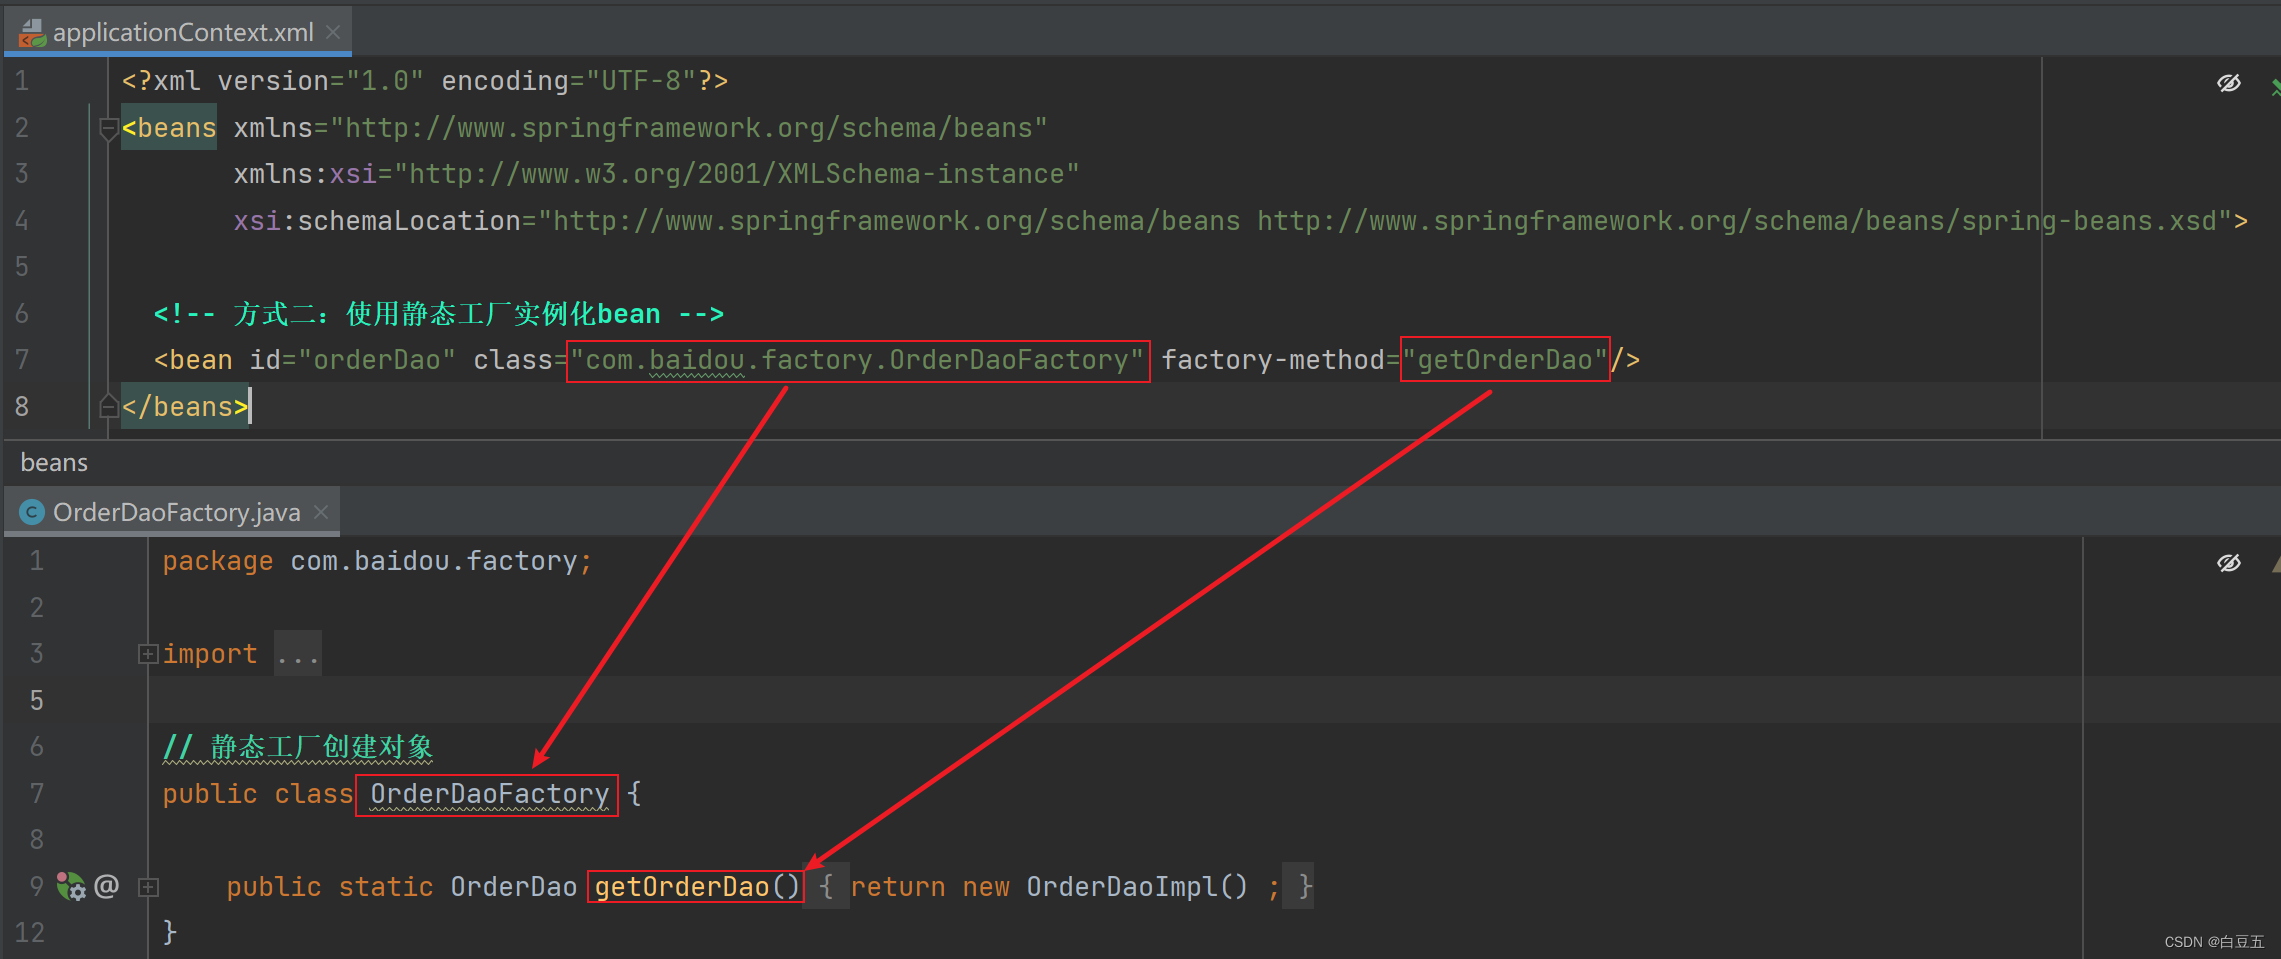Close the applicationContext.xml tab
This screenshot has height=959, width=2281.
tap(333, 32)
